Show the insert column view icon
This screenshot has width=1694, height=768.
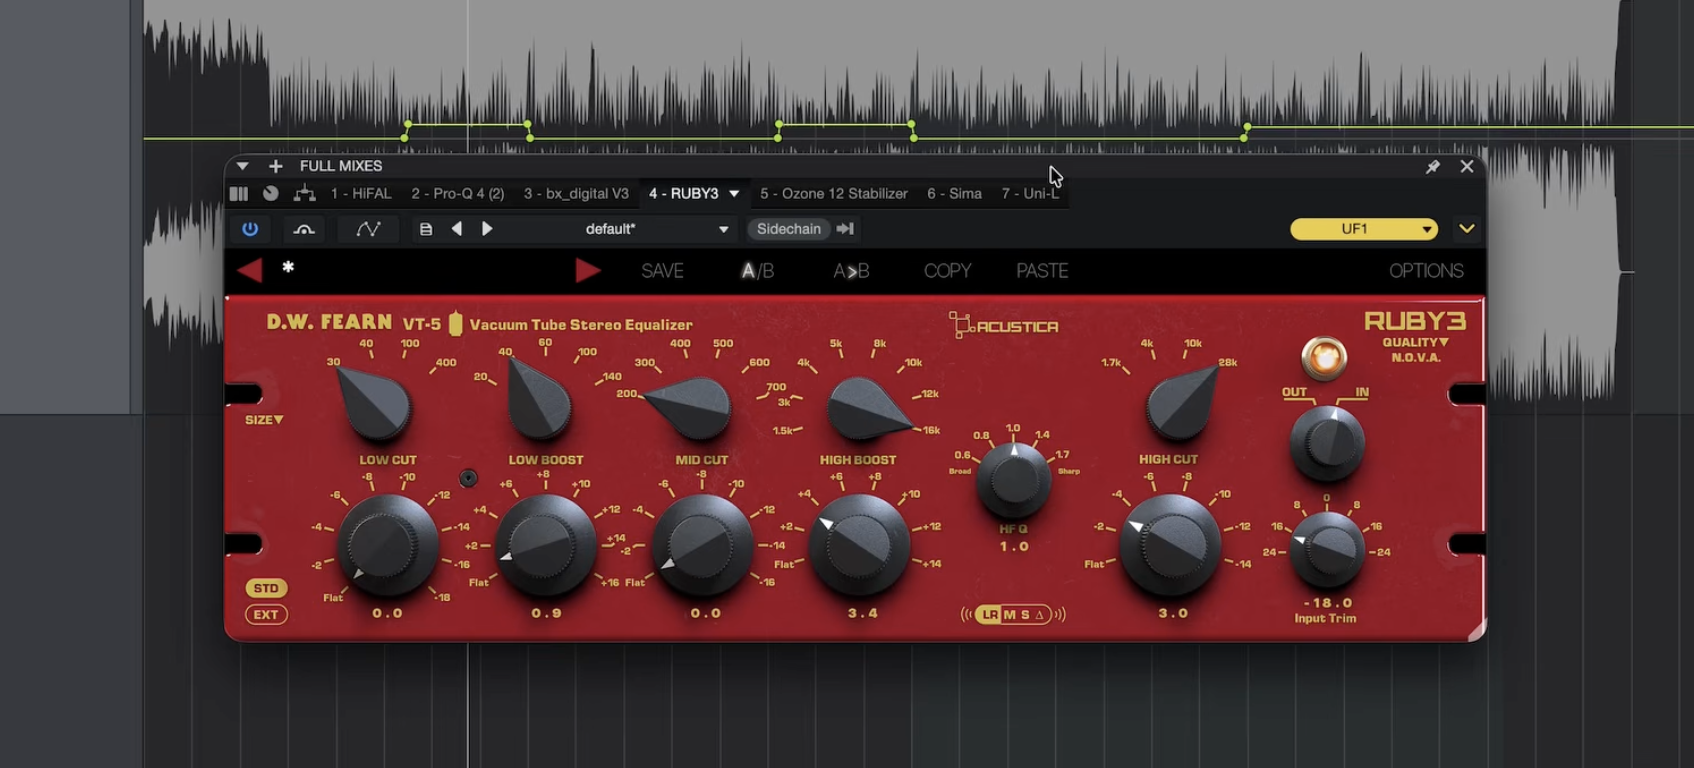239,193
